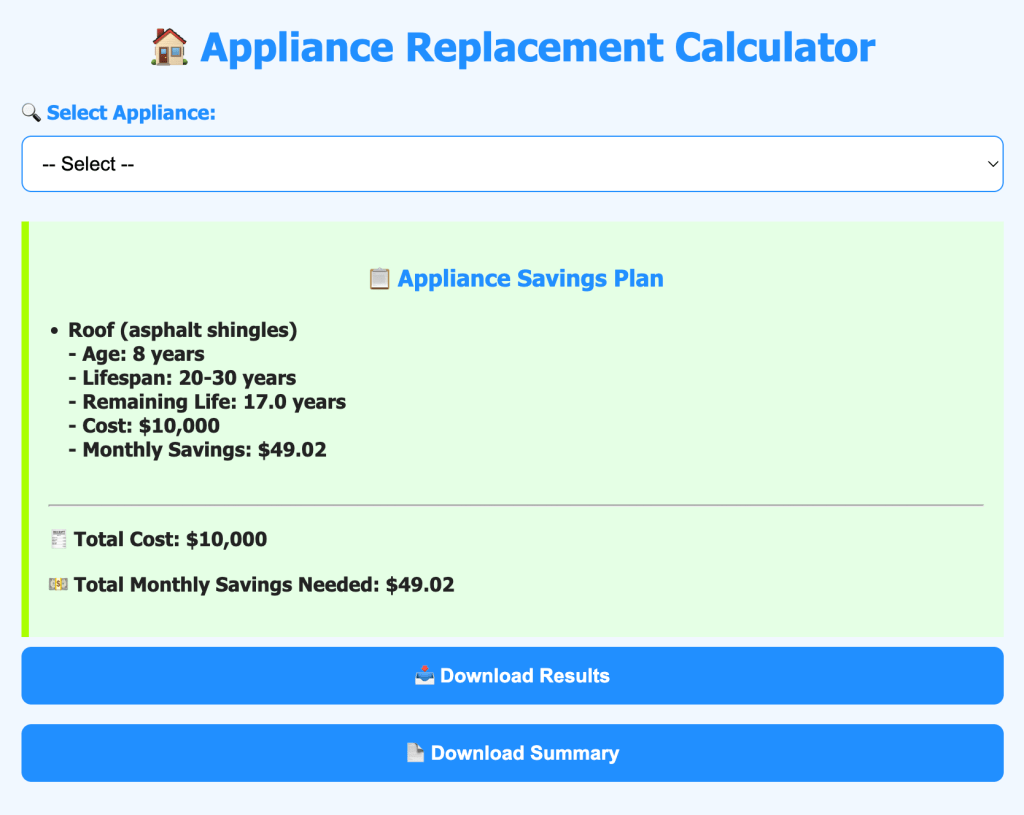This screenshot has width=1024, height=815.
Task: Click the money icon beside Total Monthly Savings
Action: click(58, 584)
